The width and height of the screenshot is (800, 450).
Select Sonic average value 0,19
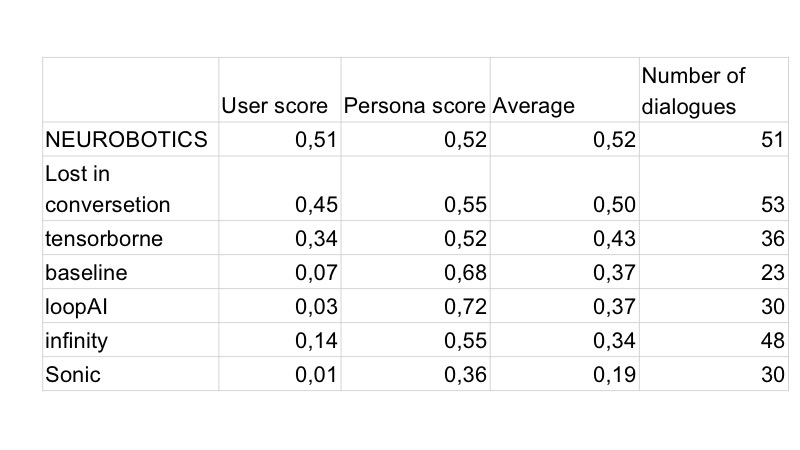tap(613, 375)
